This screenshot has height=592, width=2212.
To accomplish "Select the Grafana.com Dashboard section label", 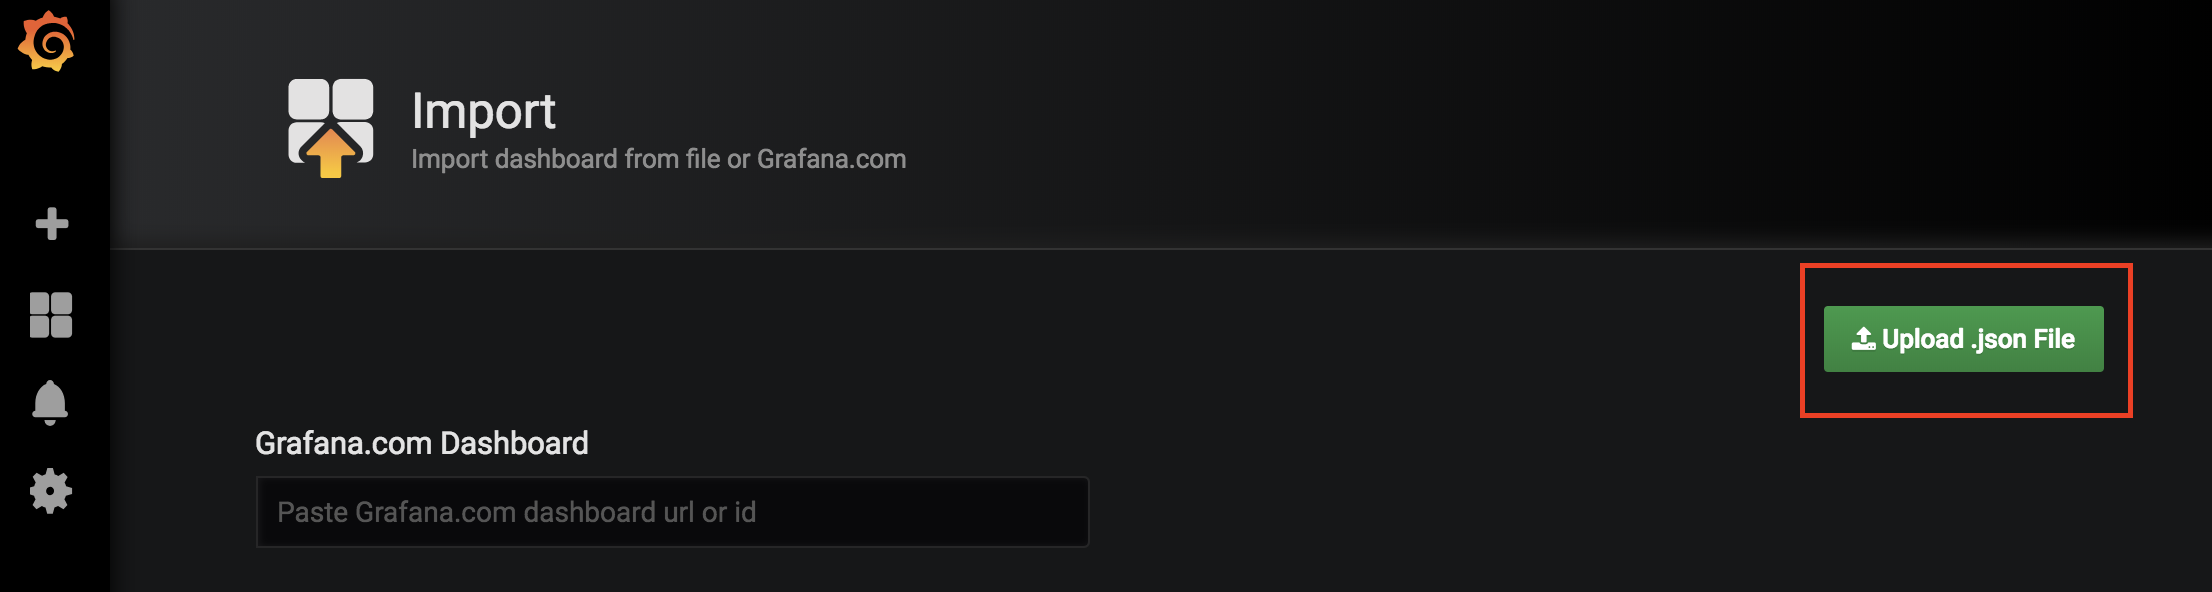I will [x=423, y=443].
